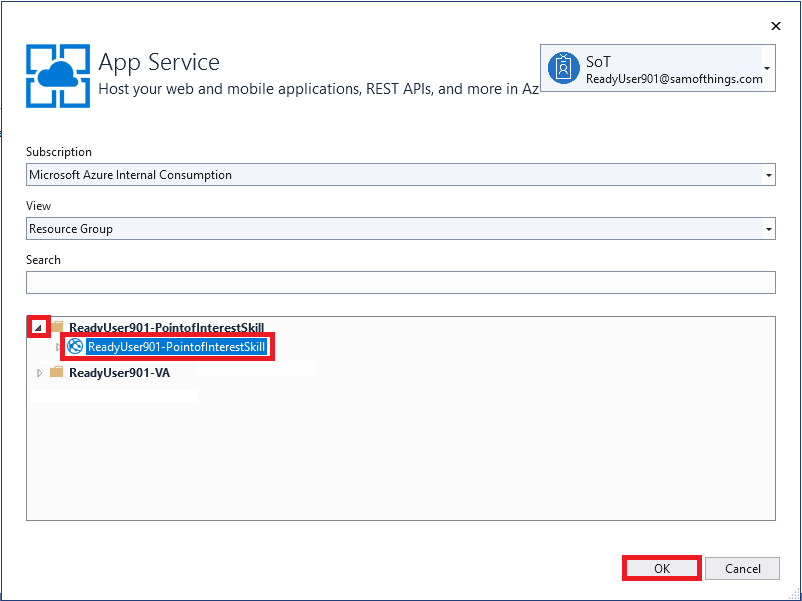Expand the ReadyUser901-VA resource group
This screenshot has width=802, height=601.
(x=39, y=373)
